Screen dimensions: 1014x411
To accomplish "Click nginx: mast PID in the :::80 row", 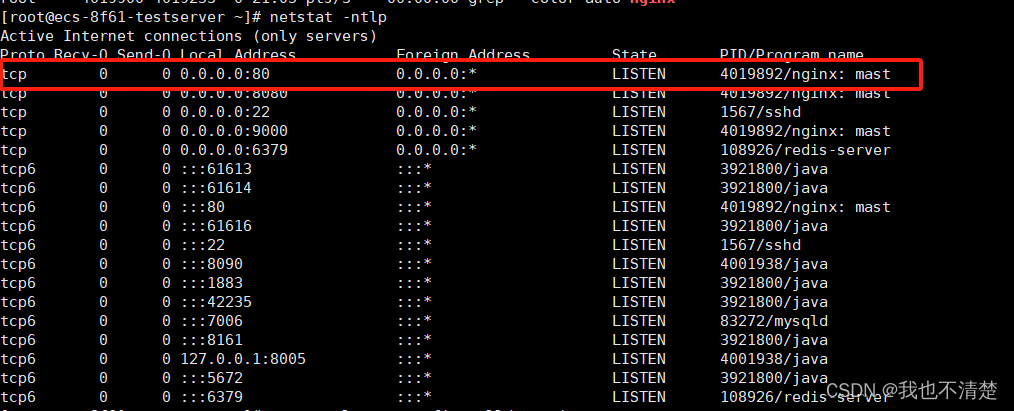I will pyautogui.click(x=805, y=207).
